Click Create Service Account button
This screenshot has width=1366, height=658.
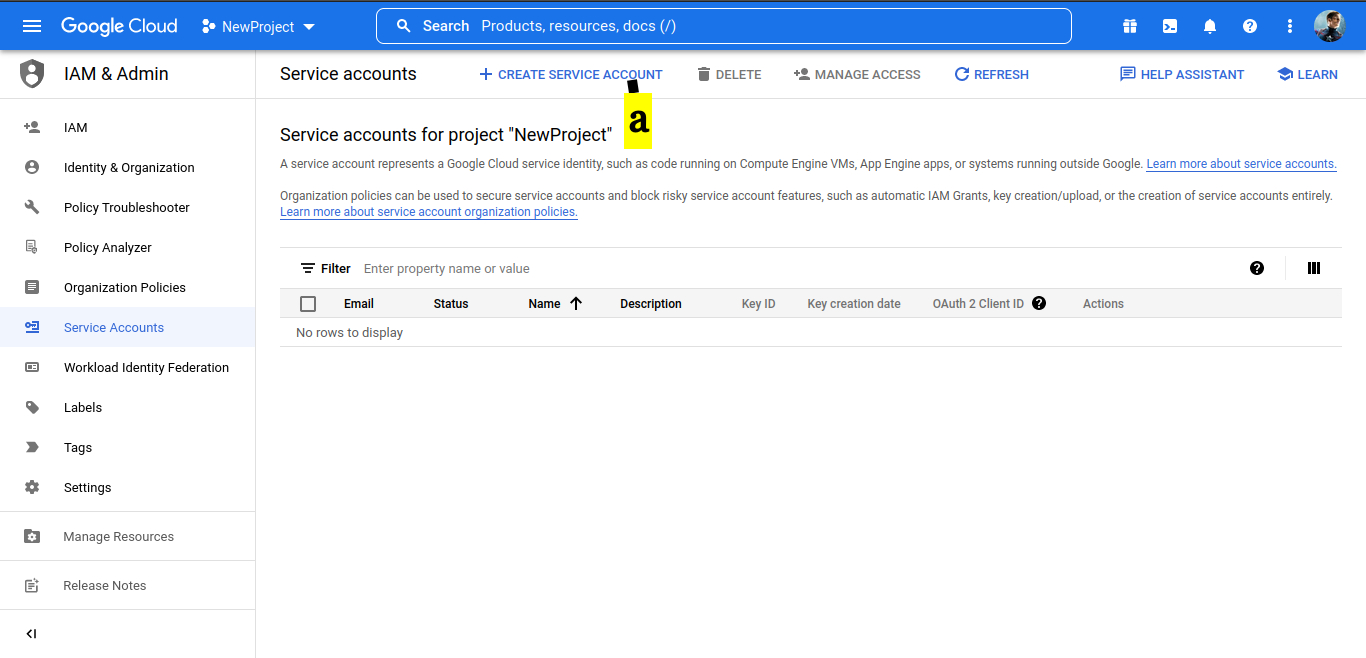coord(570,74)
